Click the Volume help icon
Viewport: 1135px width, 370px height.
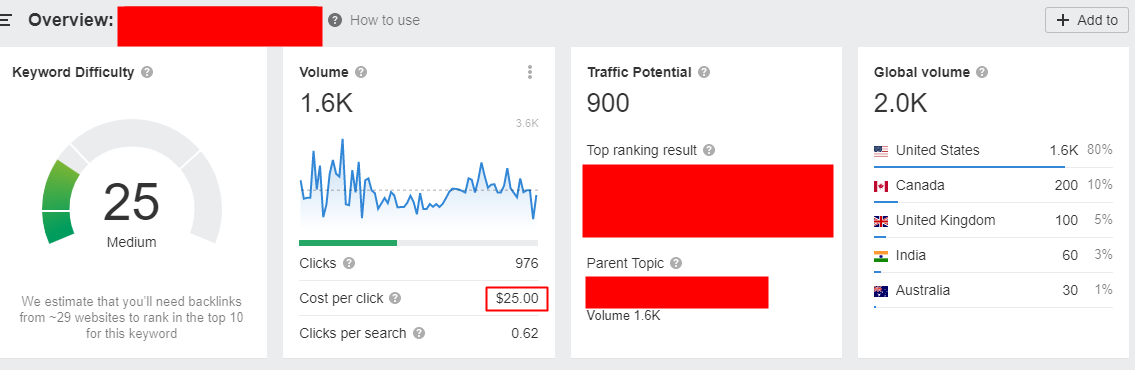click(x=361, y=72)
